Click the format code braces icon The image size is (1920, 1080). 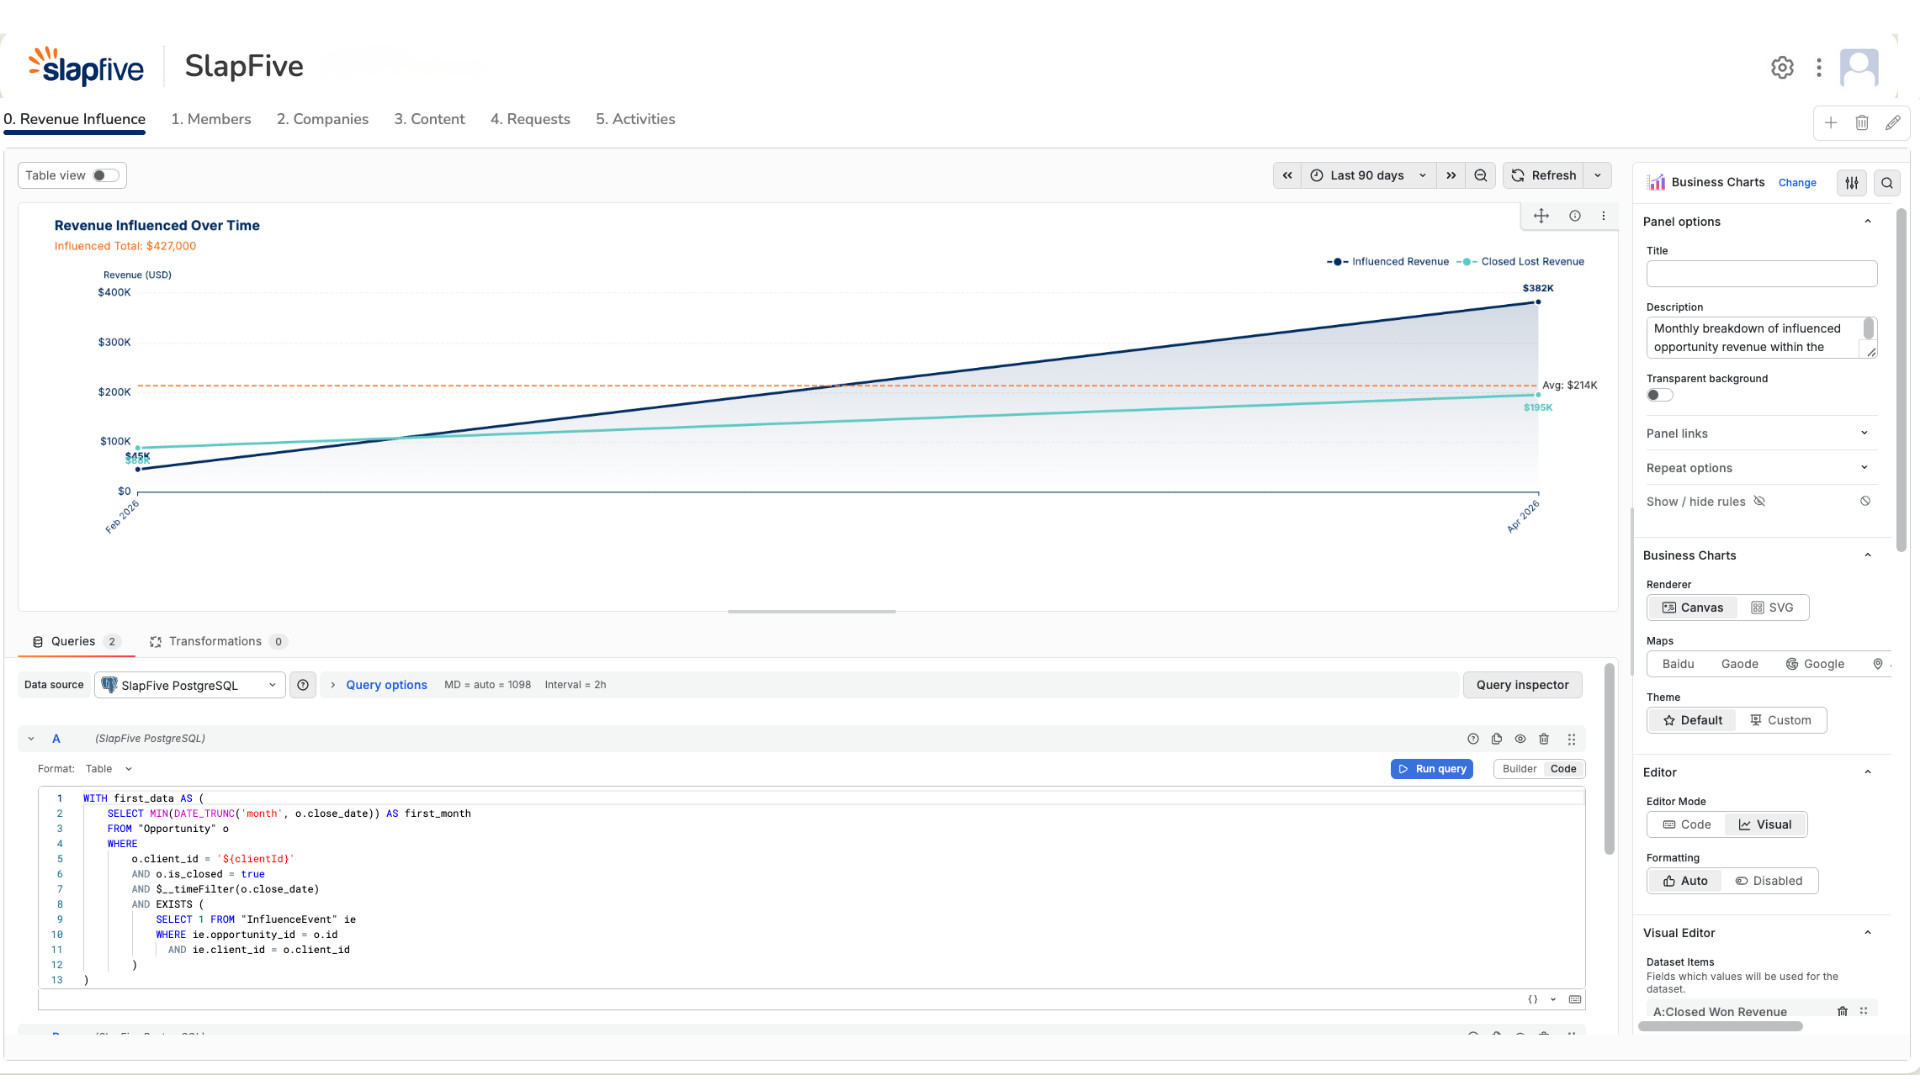click(1533, 999)
